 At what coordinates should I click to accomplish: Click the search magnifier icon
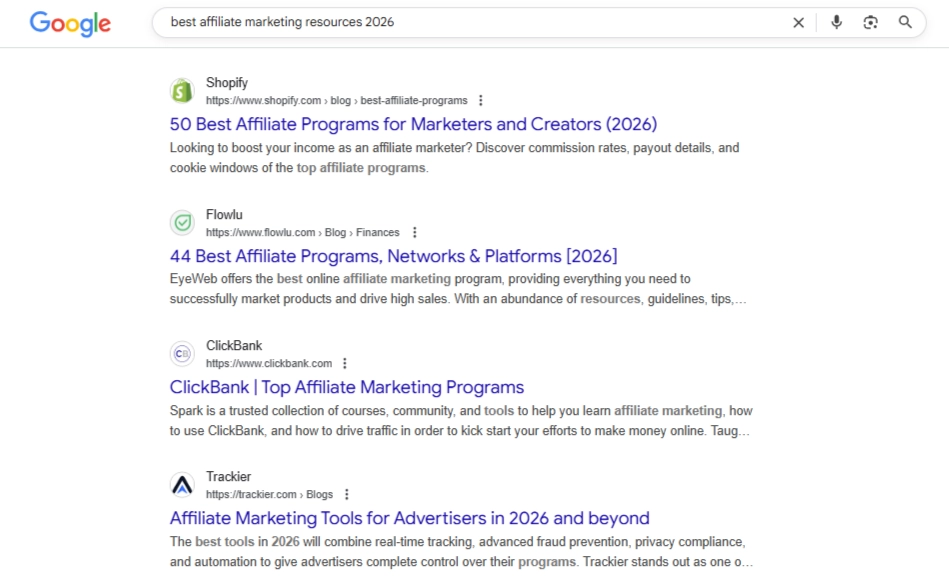tap(904, 22)
